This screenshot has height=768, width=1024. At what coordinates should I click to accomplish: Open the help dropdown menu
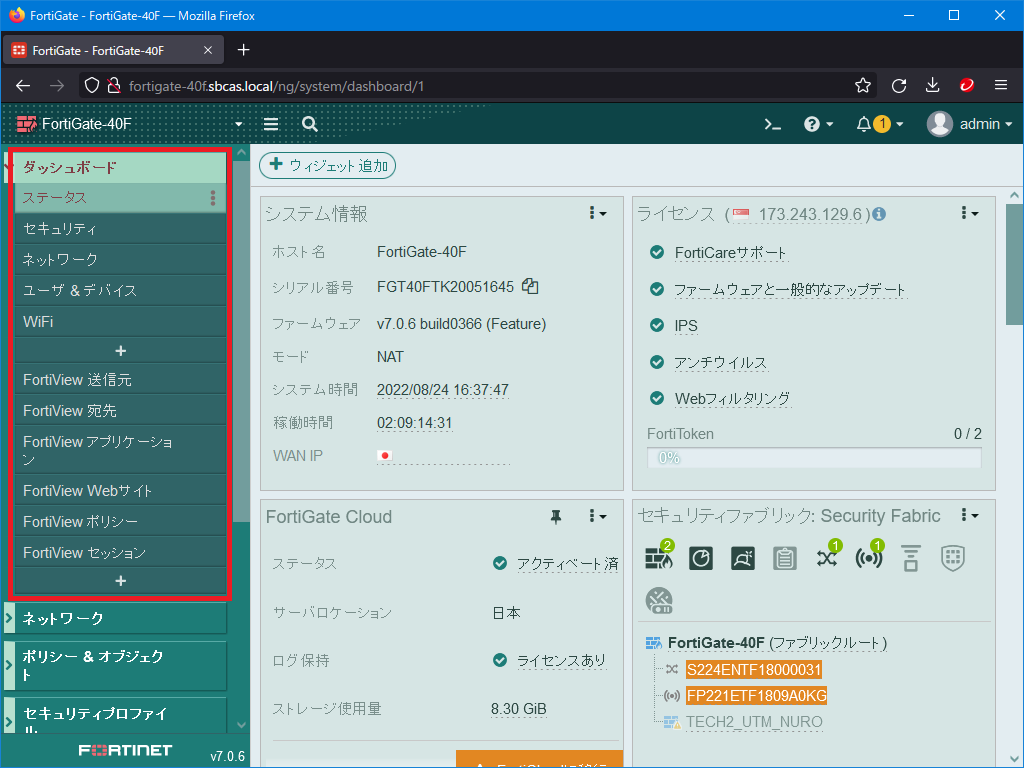[818, 124]
